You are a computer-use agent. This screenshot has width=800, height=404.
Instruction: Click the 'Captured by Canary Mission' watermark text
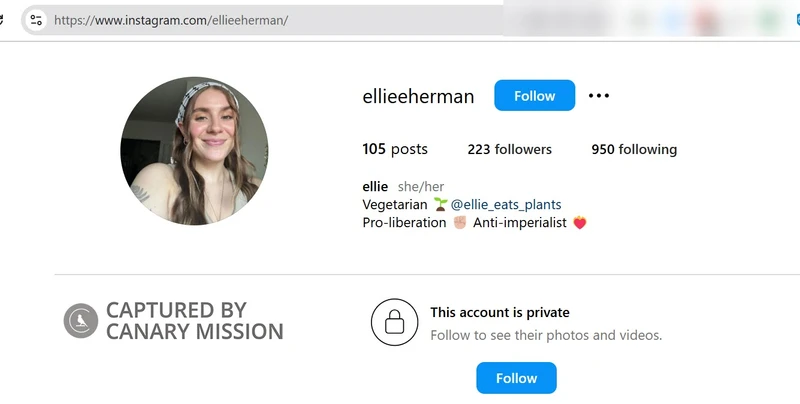pos(194,321)
